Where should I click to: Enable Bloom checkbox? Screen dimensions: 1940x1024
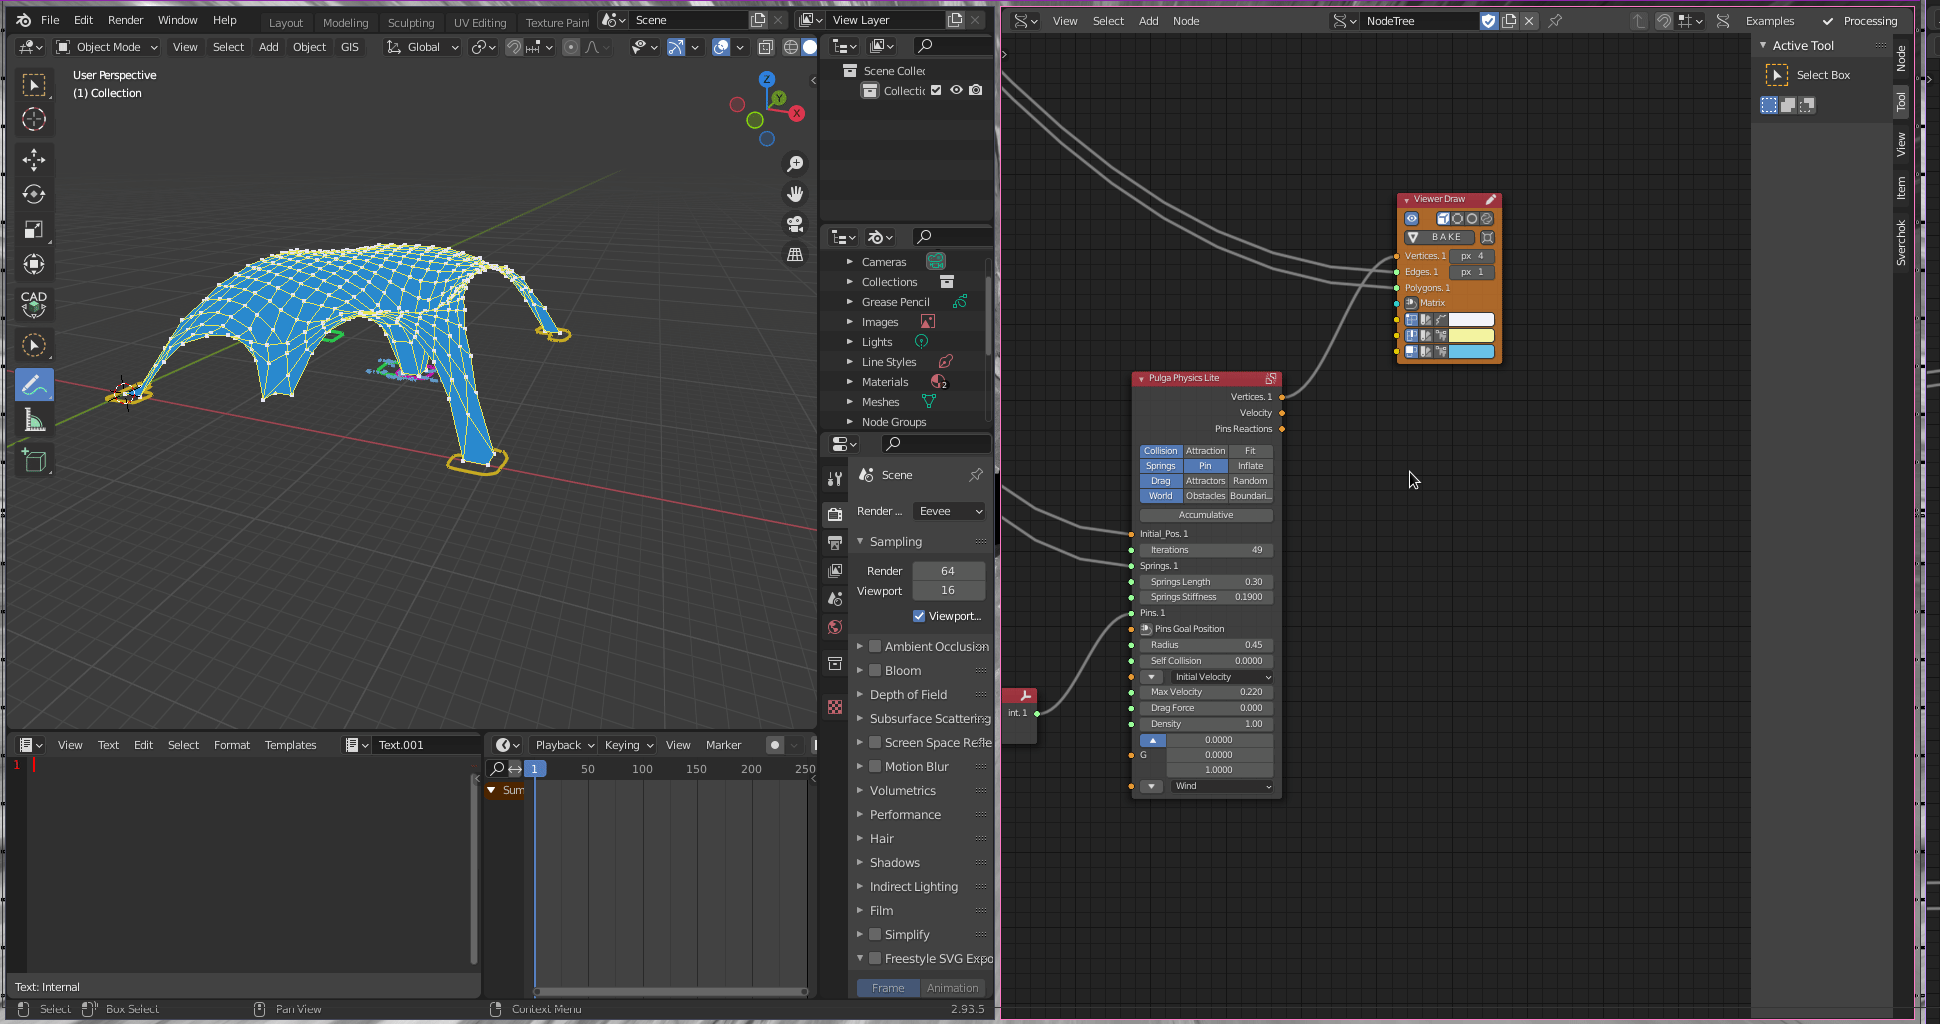pos(875,671)
